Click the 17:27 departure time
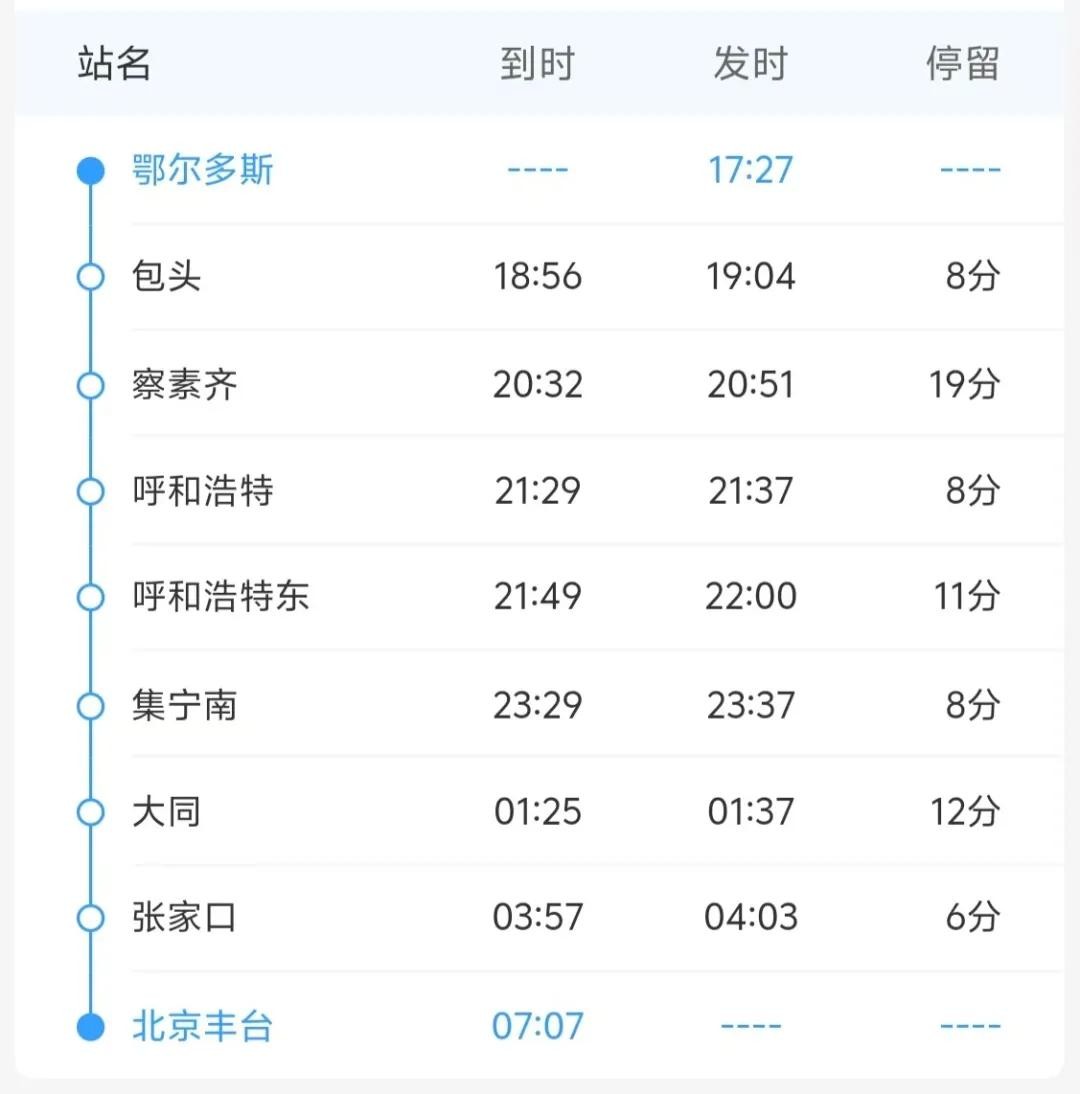This screenshot has width=1080, height=1094. pyautogui.click(x=750, y=170)
